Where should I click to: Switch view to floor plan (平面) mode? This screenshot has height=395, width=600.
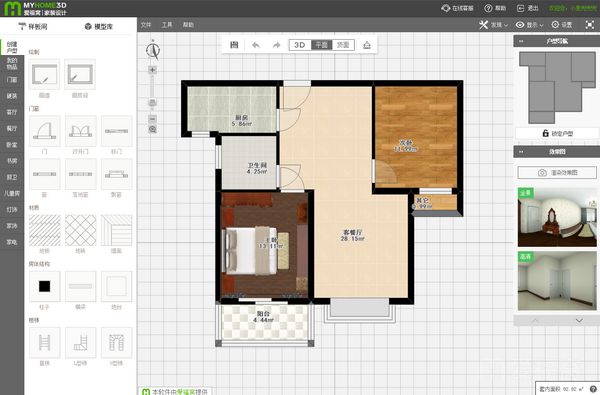coord(321,45)
